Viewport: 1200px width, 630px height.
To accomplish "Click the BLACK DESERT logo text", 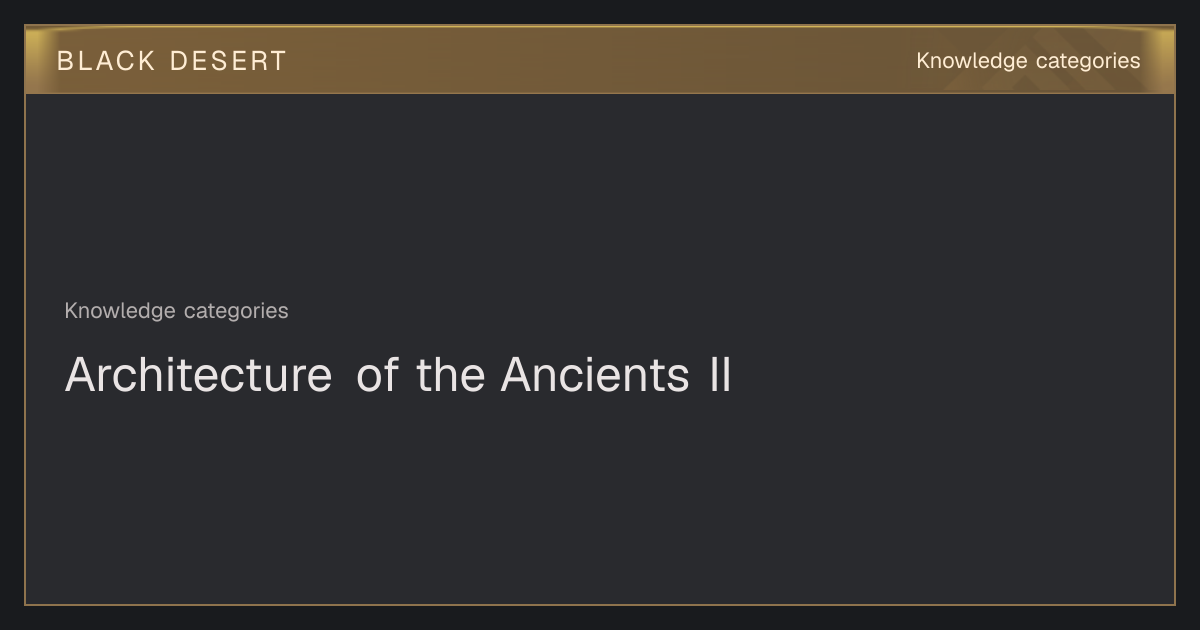I will (x=171, y=61).
